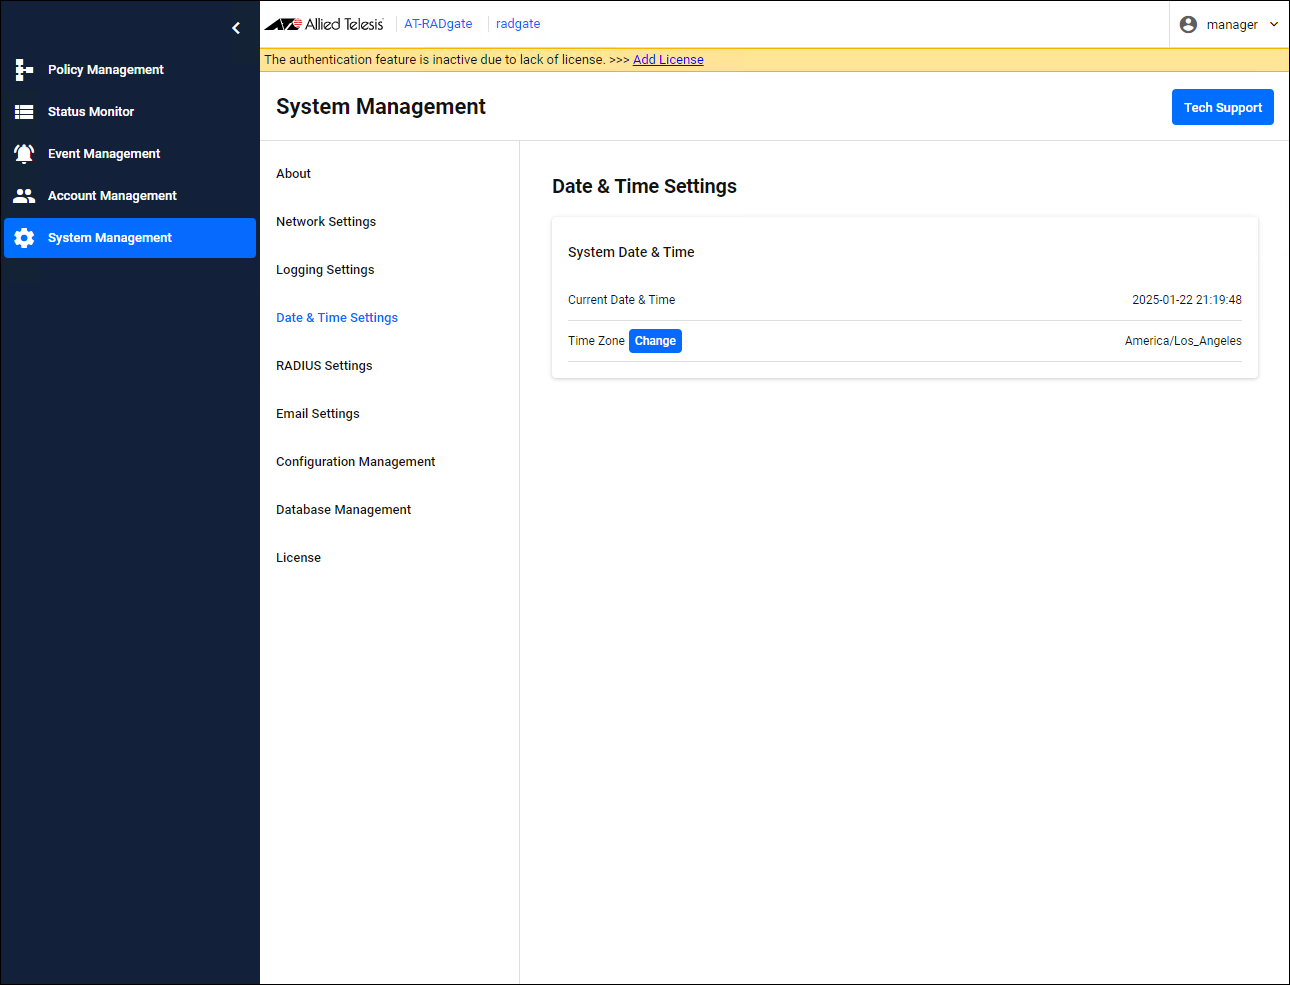The image size is (1290, 985).
Task: Click the Account Management people icon
Action: point(24,196)
